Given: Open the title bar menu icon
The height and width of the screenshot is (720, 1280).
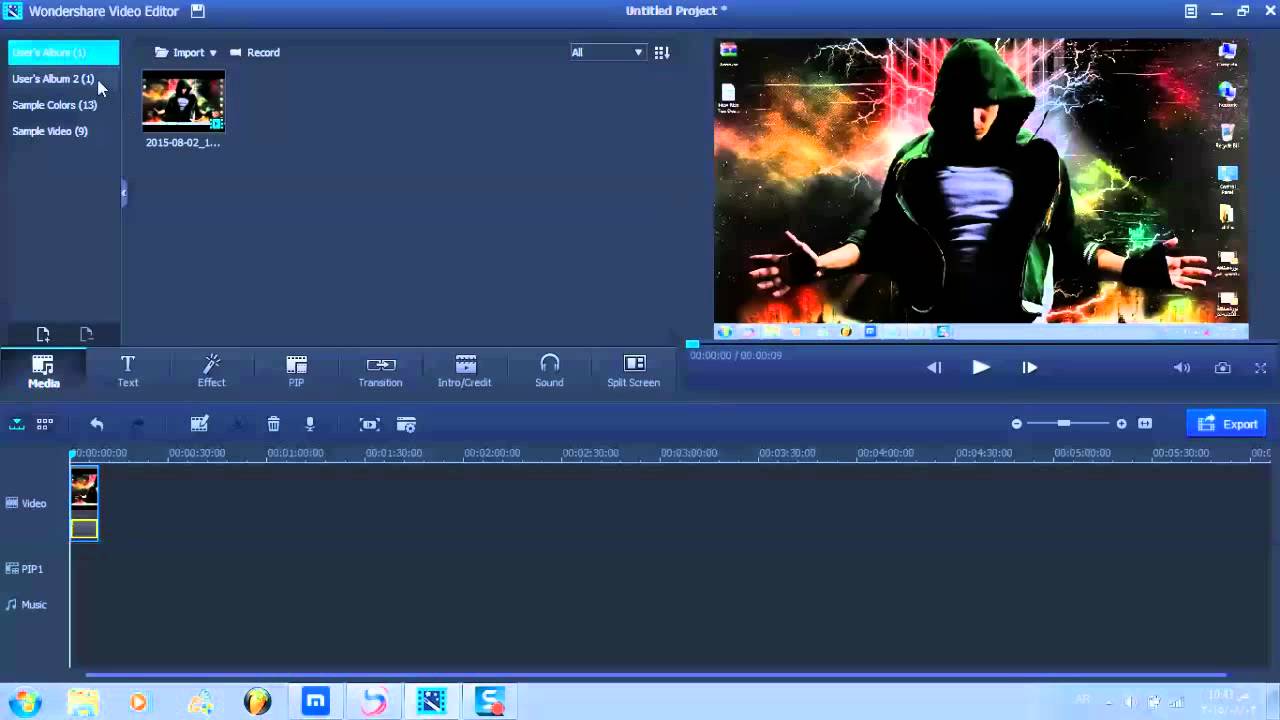Looking at the screenshot, I should point(1191,11).
